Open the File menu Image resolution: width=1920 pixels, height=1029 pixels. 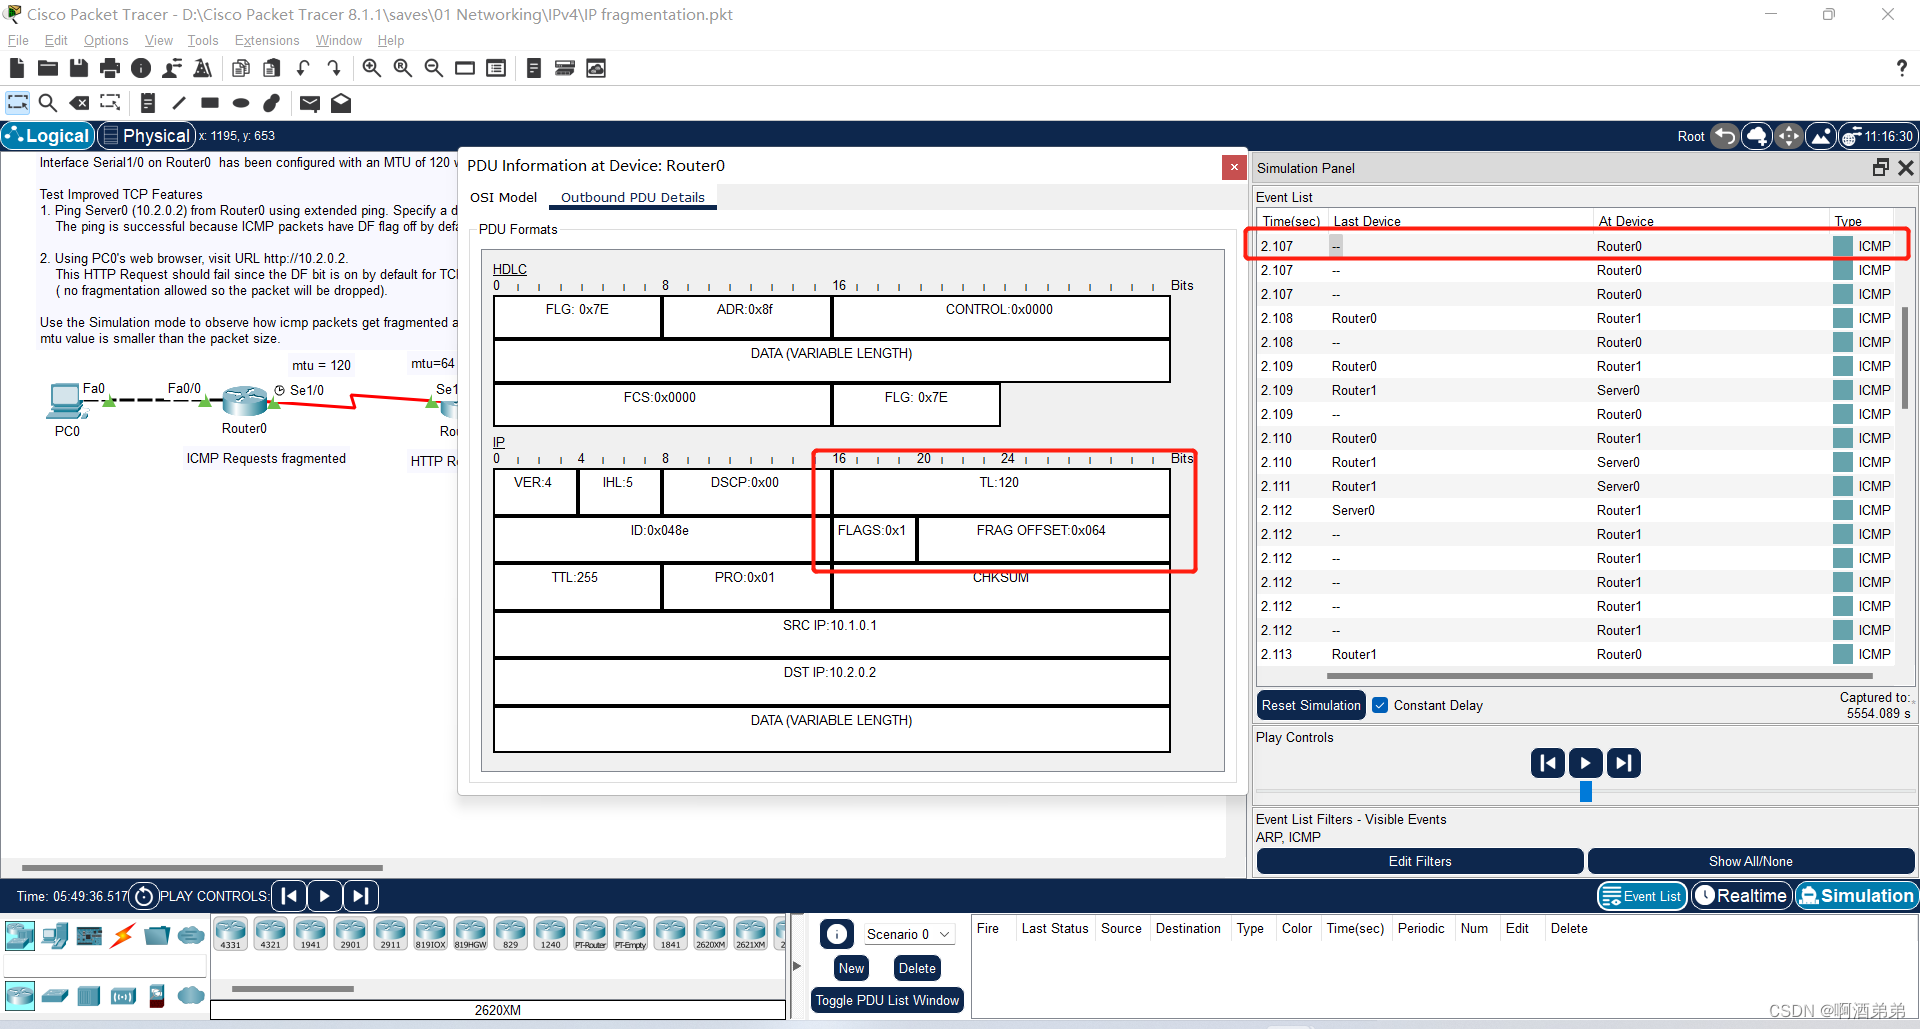(x=18, y=40)
